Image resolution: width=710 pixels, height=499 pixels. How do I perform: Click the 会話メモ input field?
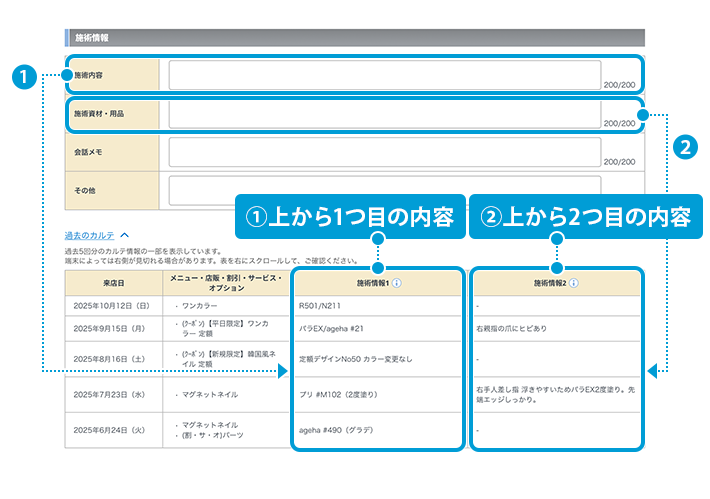[x=385, y=152]
